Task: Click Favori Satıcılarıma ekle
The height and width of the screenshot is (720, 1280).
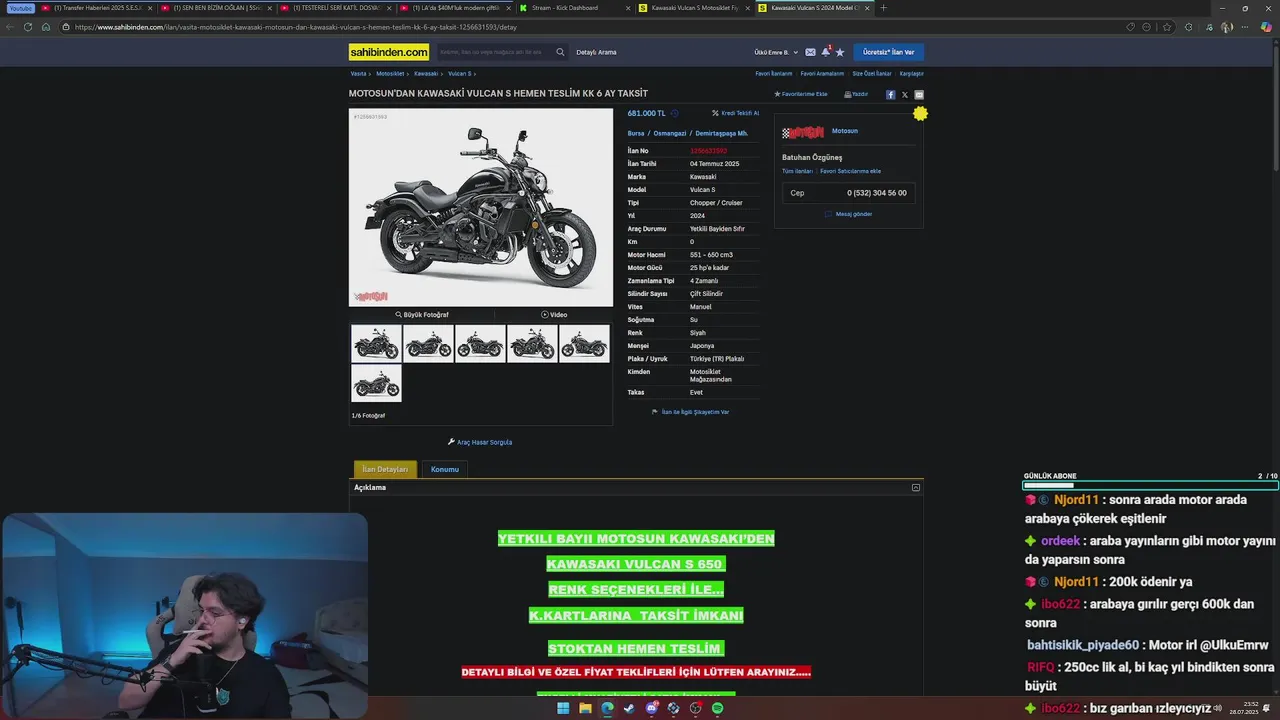Action: (850, 171)
